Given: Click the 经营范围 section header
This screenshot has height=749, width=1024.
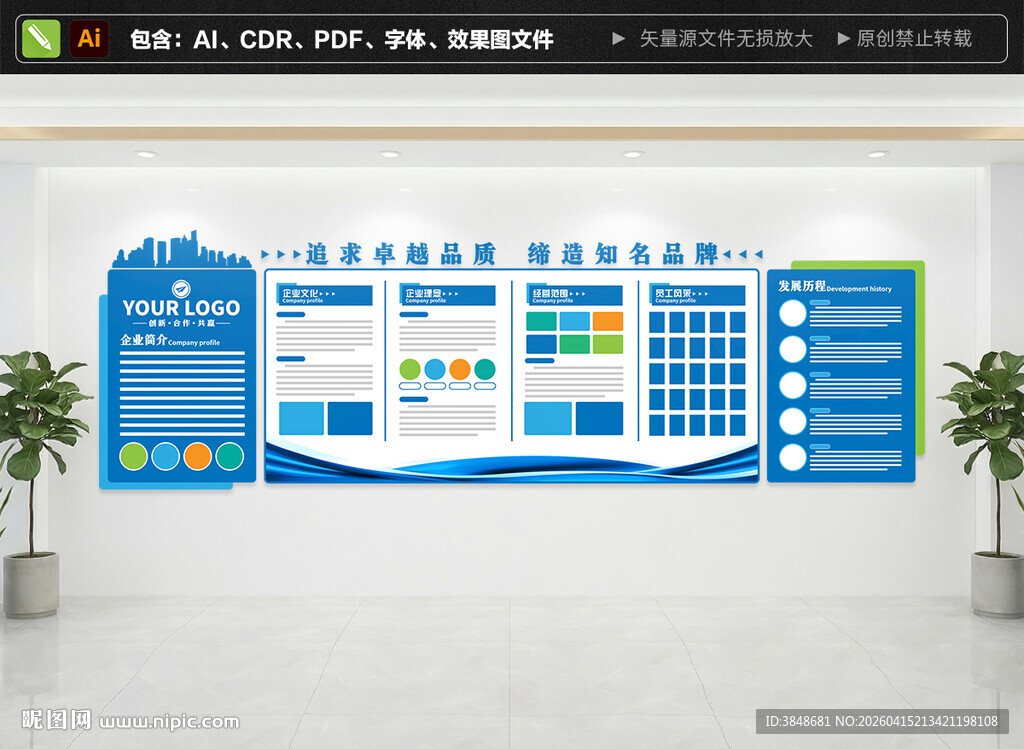Looking at the screenshot, I should tap(575, 295).
